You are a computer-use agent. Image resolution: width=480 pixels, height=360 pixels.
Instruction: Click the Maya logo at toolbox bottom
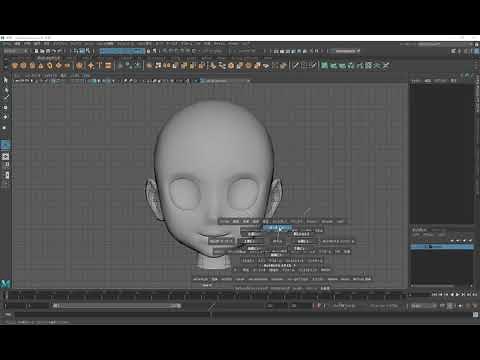point(5,284)
